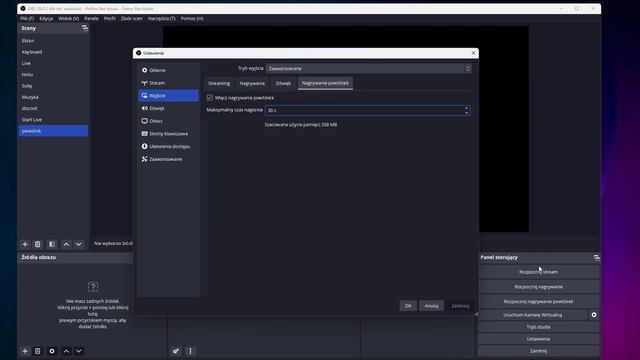The height and width of the screenshot is (360, 640).
Task: Open scene filters icon in Sceny toolbar
Action: [52, 244]
